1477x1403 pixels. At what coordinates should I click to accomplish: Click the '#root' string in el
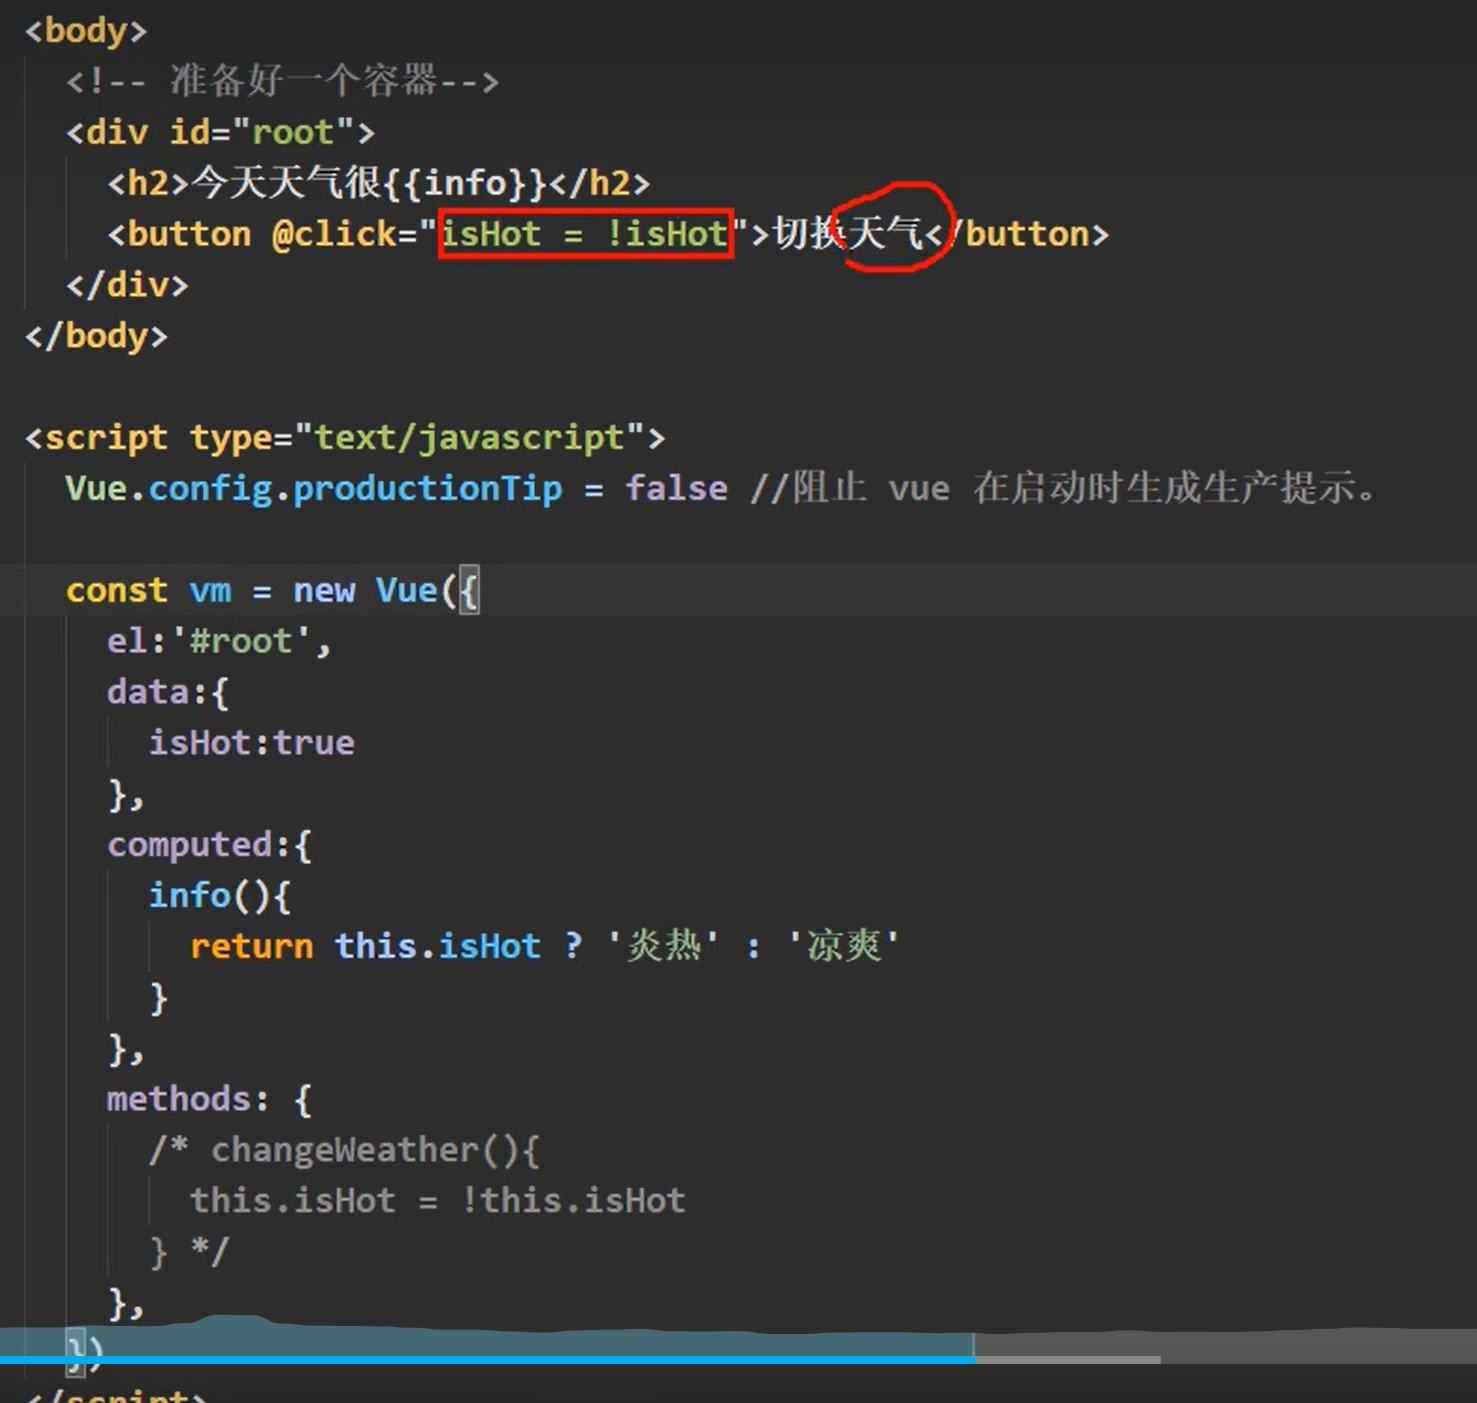point(241,641)
